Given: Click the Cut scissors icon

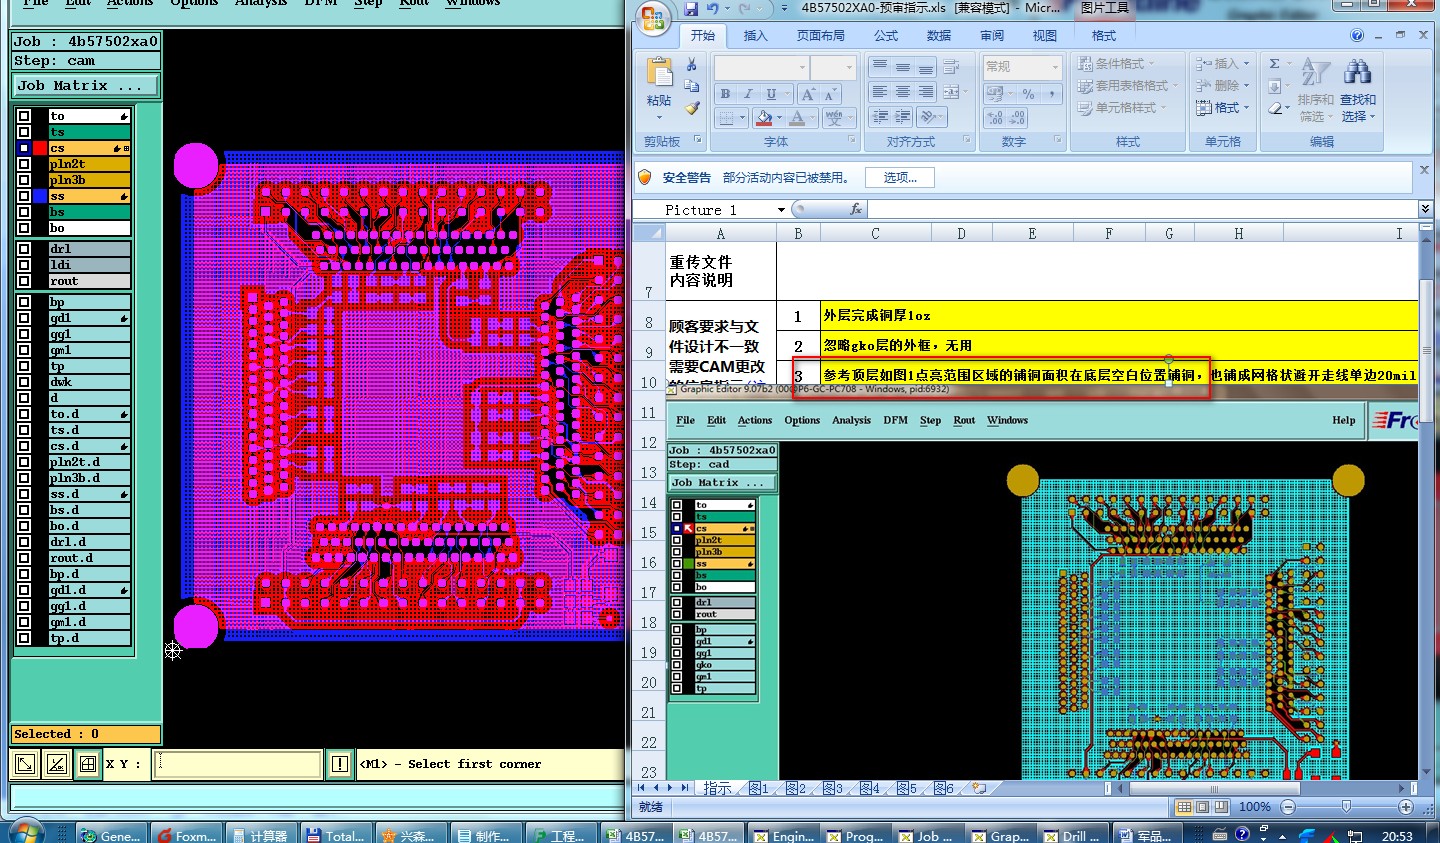Looking at the screenshot, I should [x=691, y=65].
